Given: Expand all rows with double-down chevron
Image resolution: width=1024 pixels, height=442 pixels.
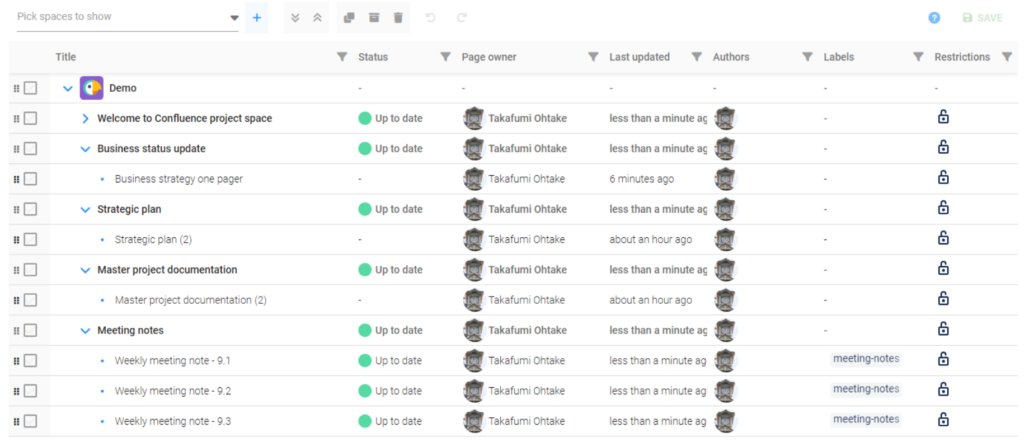Looking at the screenshot, I should click(295, 18).
